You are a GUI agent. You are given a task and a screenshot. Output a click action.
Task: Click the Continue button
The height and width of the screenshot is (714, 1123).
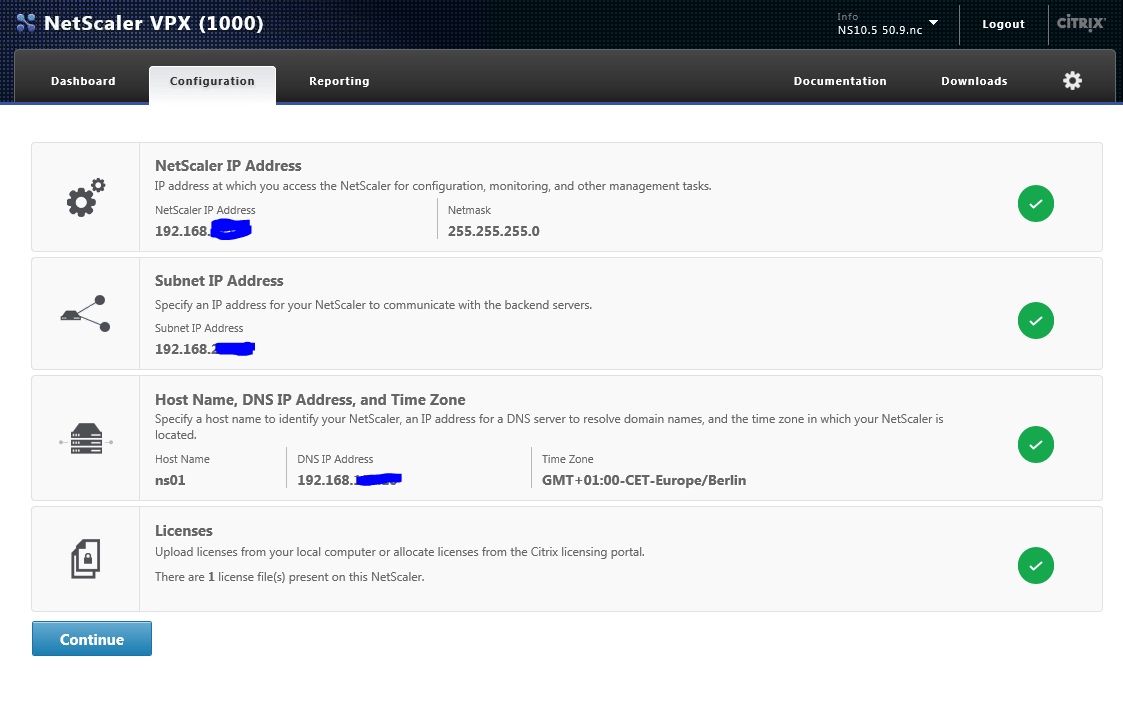click(x=92, y=639)
